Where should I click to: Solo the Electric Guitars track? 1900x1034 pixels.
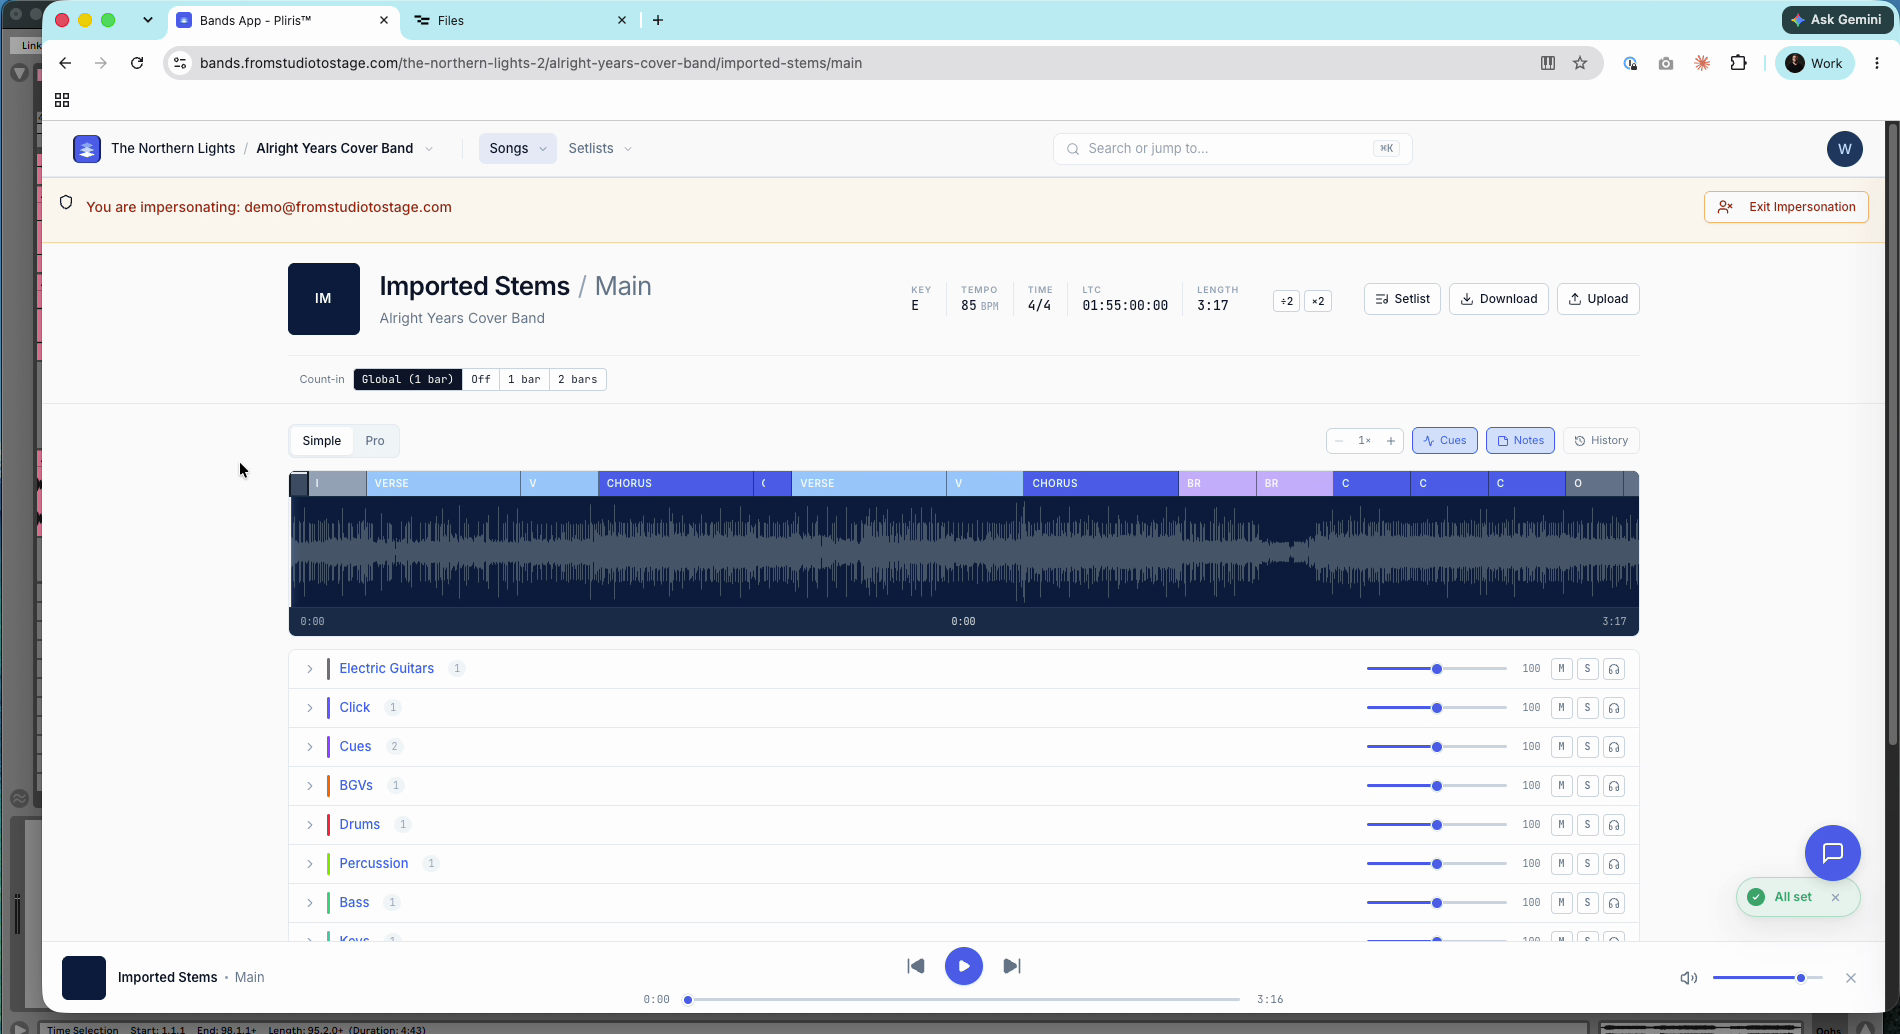[x=1587, y=669]
